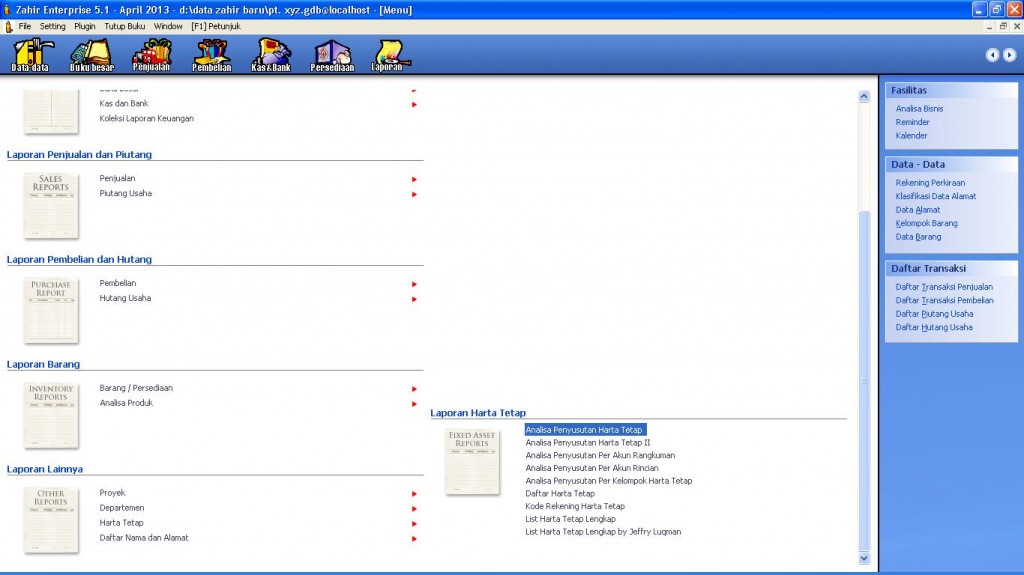Open the Analisa Bisnis link

tap(919, 109)
